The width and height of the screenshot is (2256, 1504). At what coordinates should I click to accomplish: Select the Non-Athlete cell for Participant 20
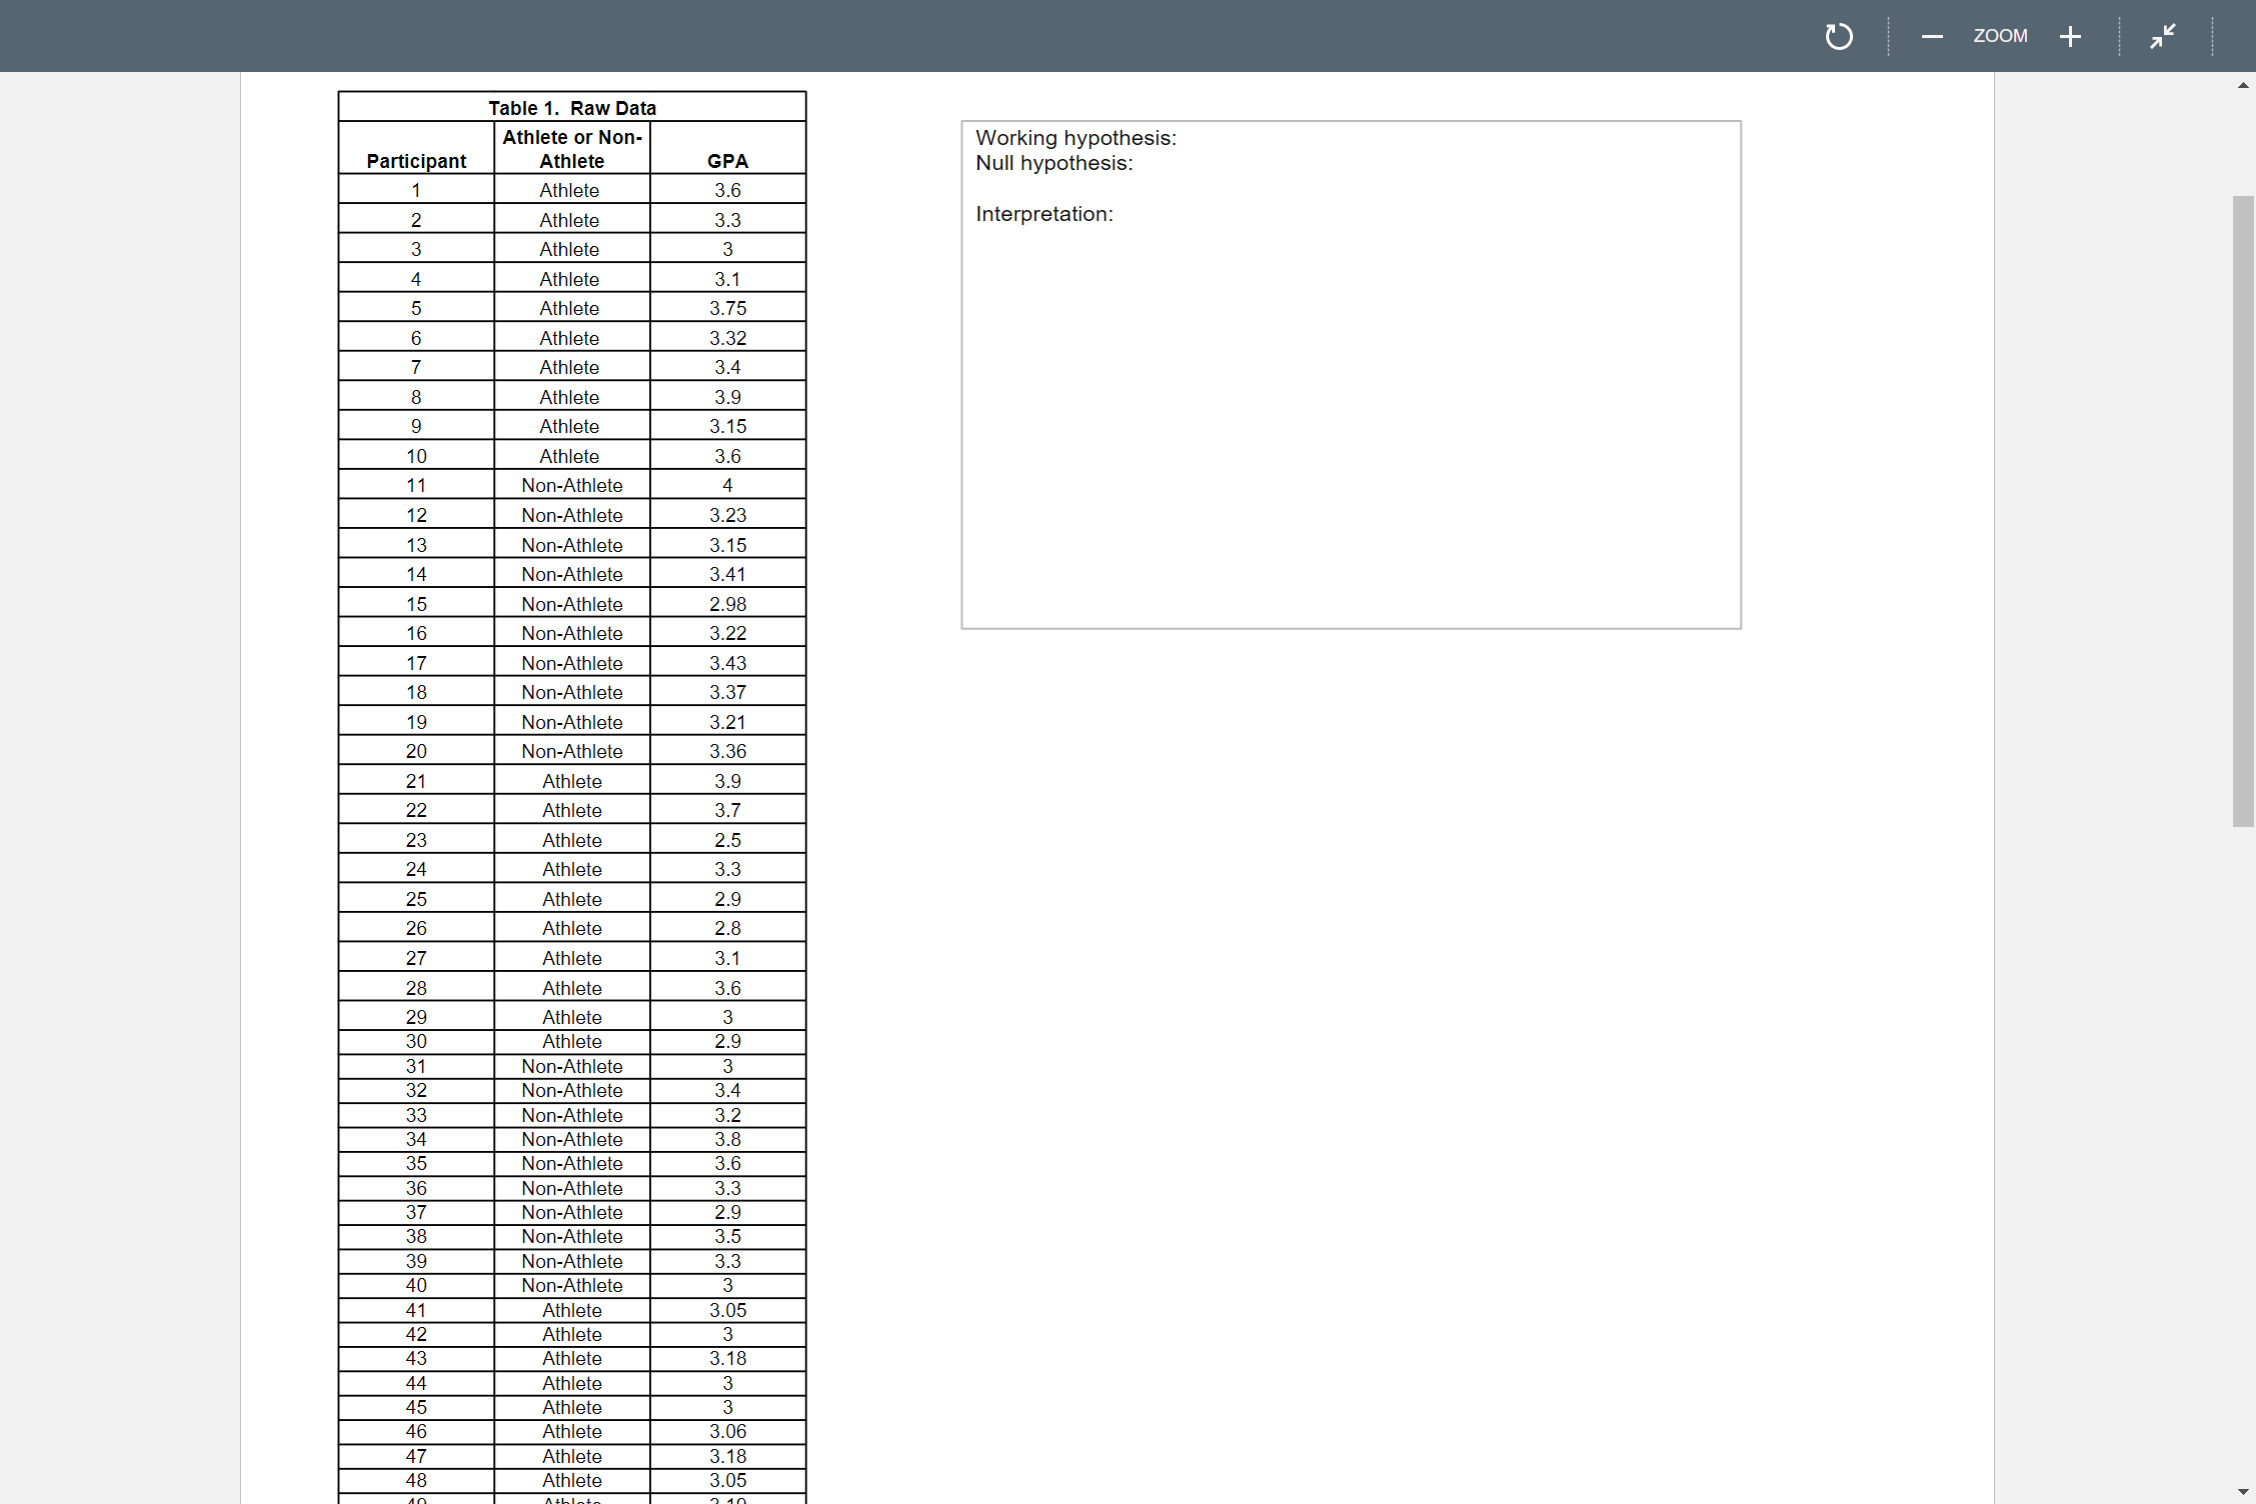tap(571, 751)
